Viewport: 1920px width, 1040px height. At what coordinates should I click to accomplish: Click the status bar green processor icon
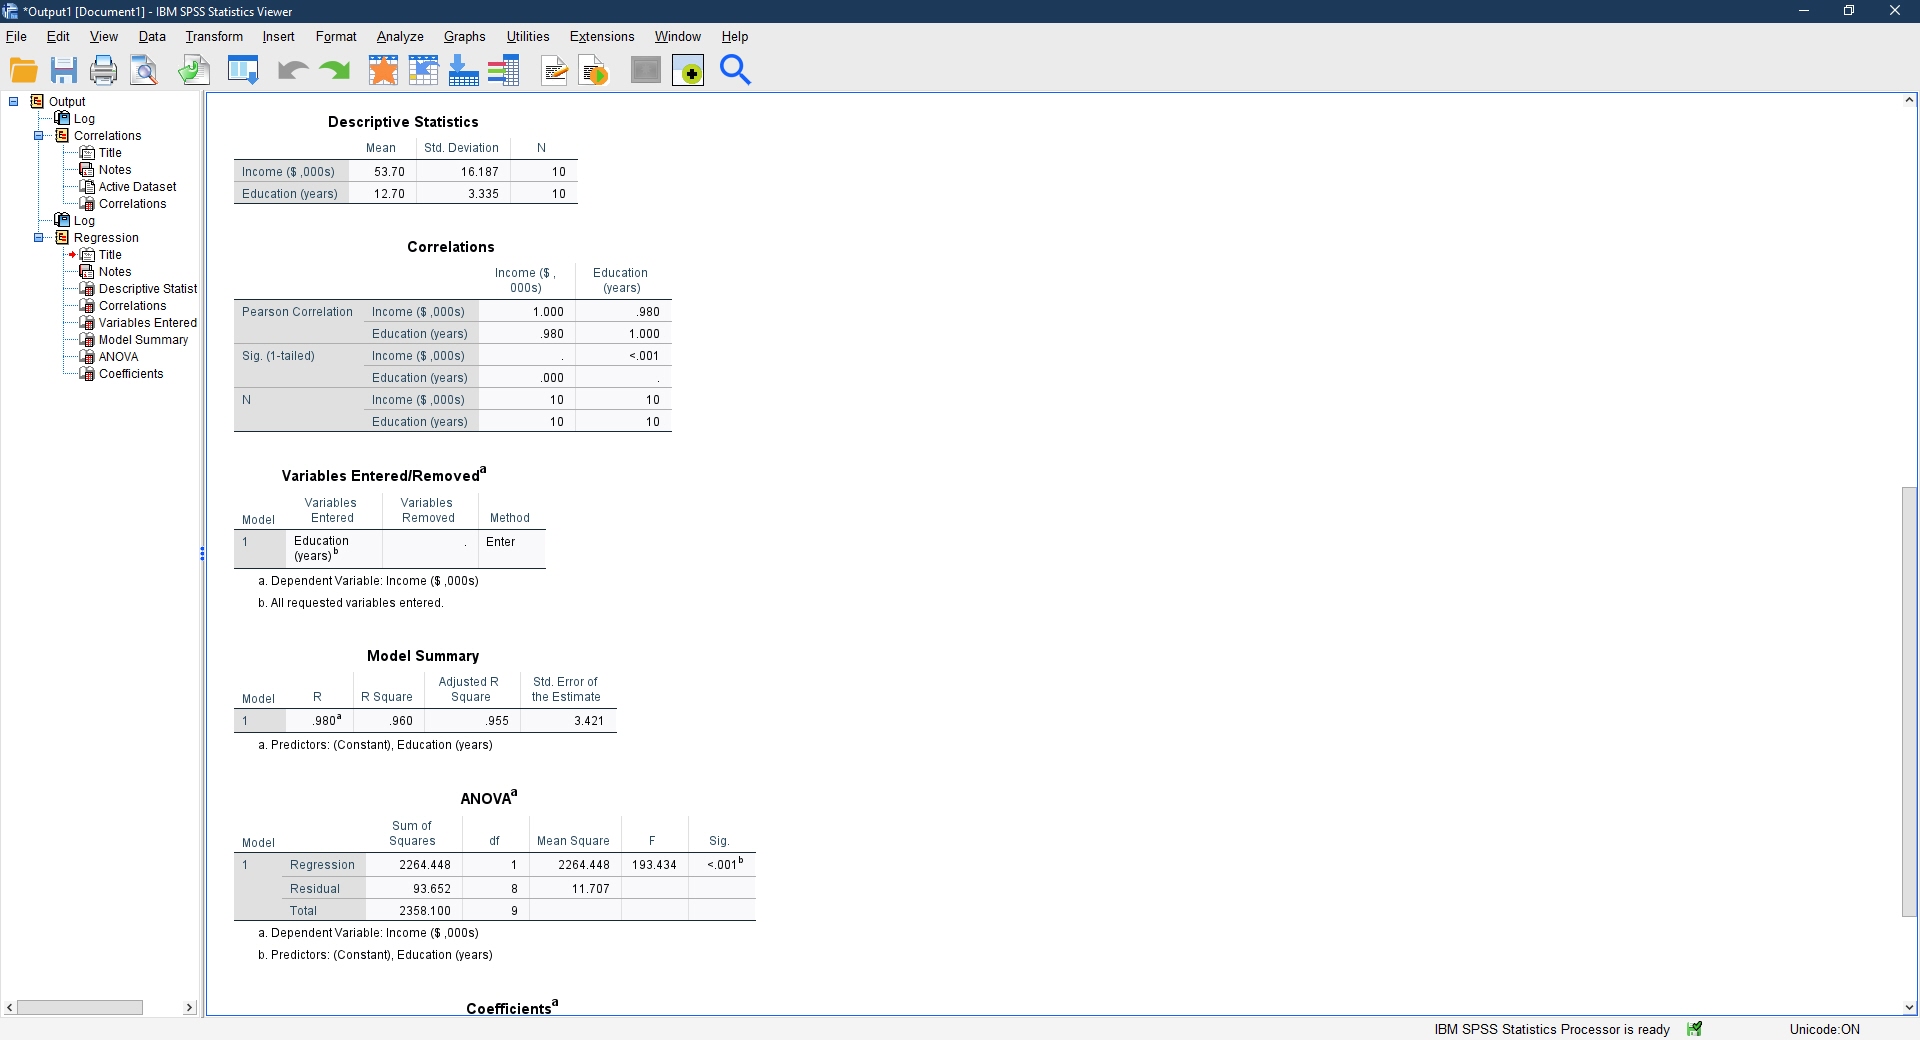click(1694, 1029)
